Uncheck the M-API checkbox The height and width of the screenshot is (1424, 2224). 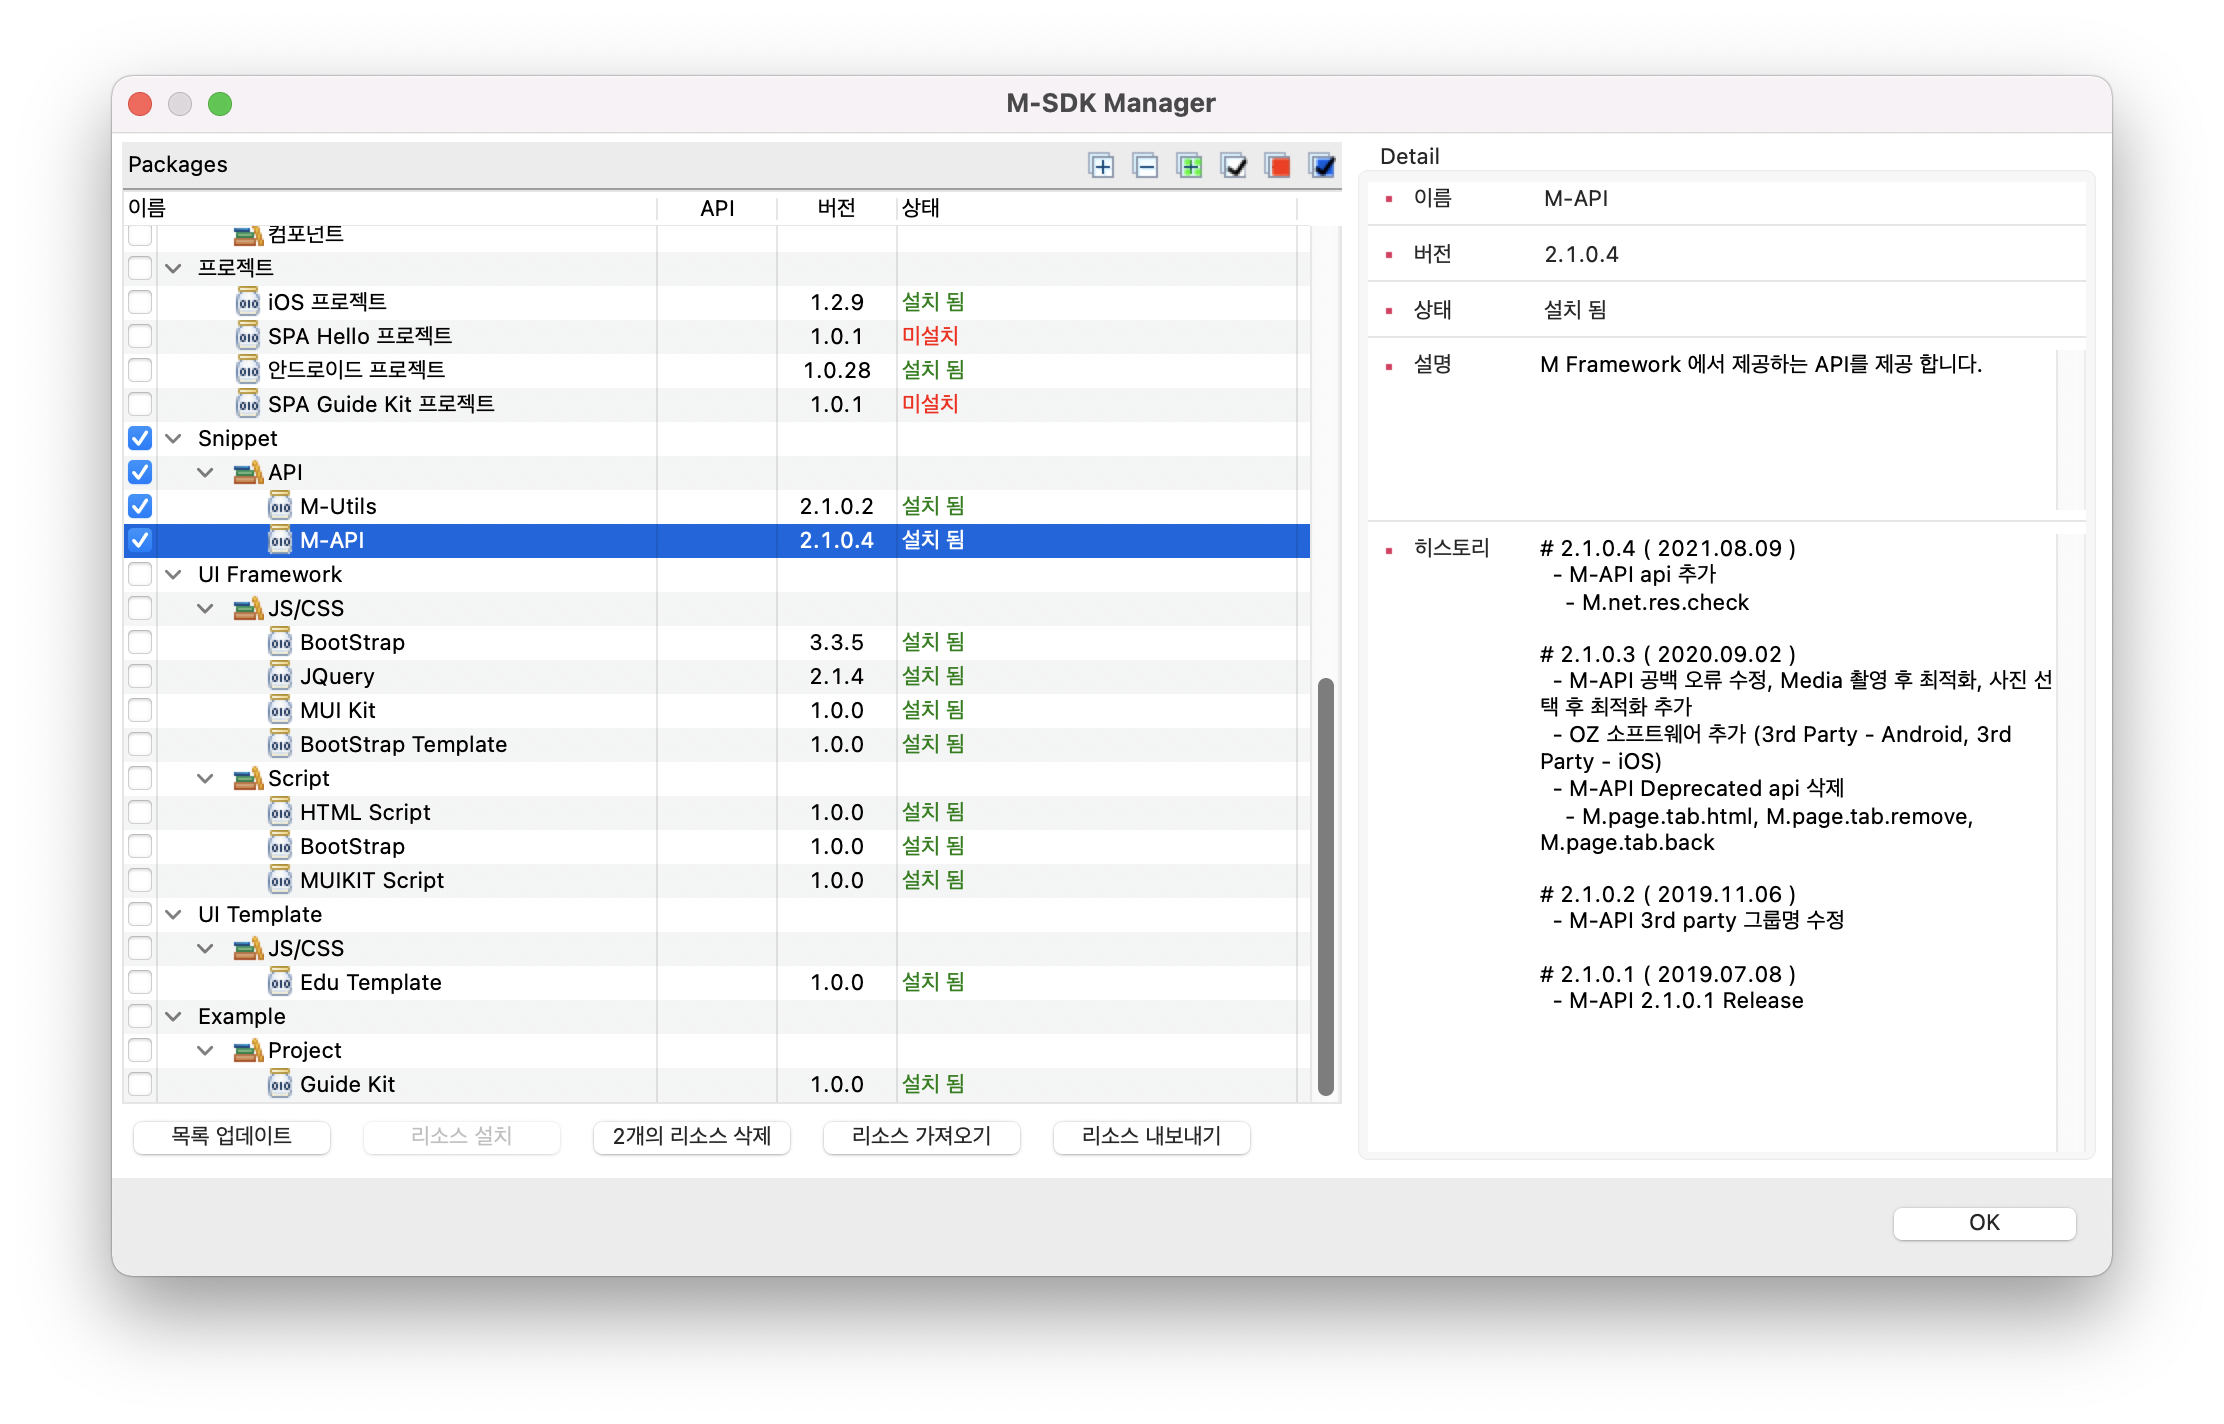140,540
